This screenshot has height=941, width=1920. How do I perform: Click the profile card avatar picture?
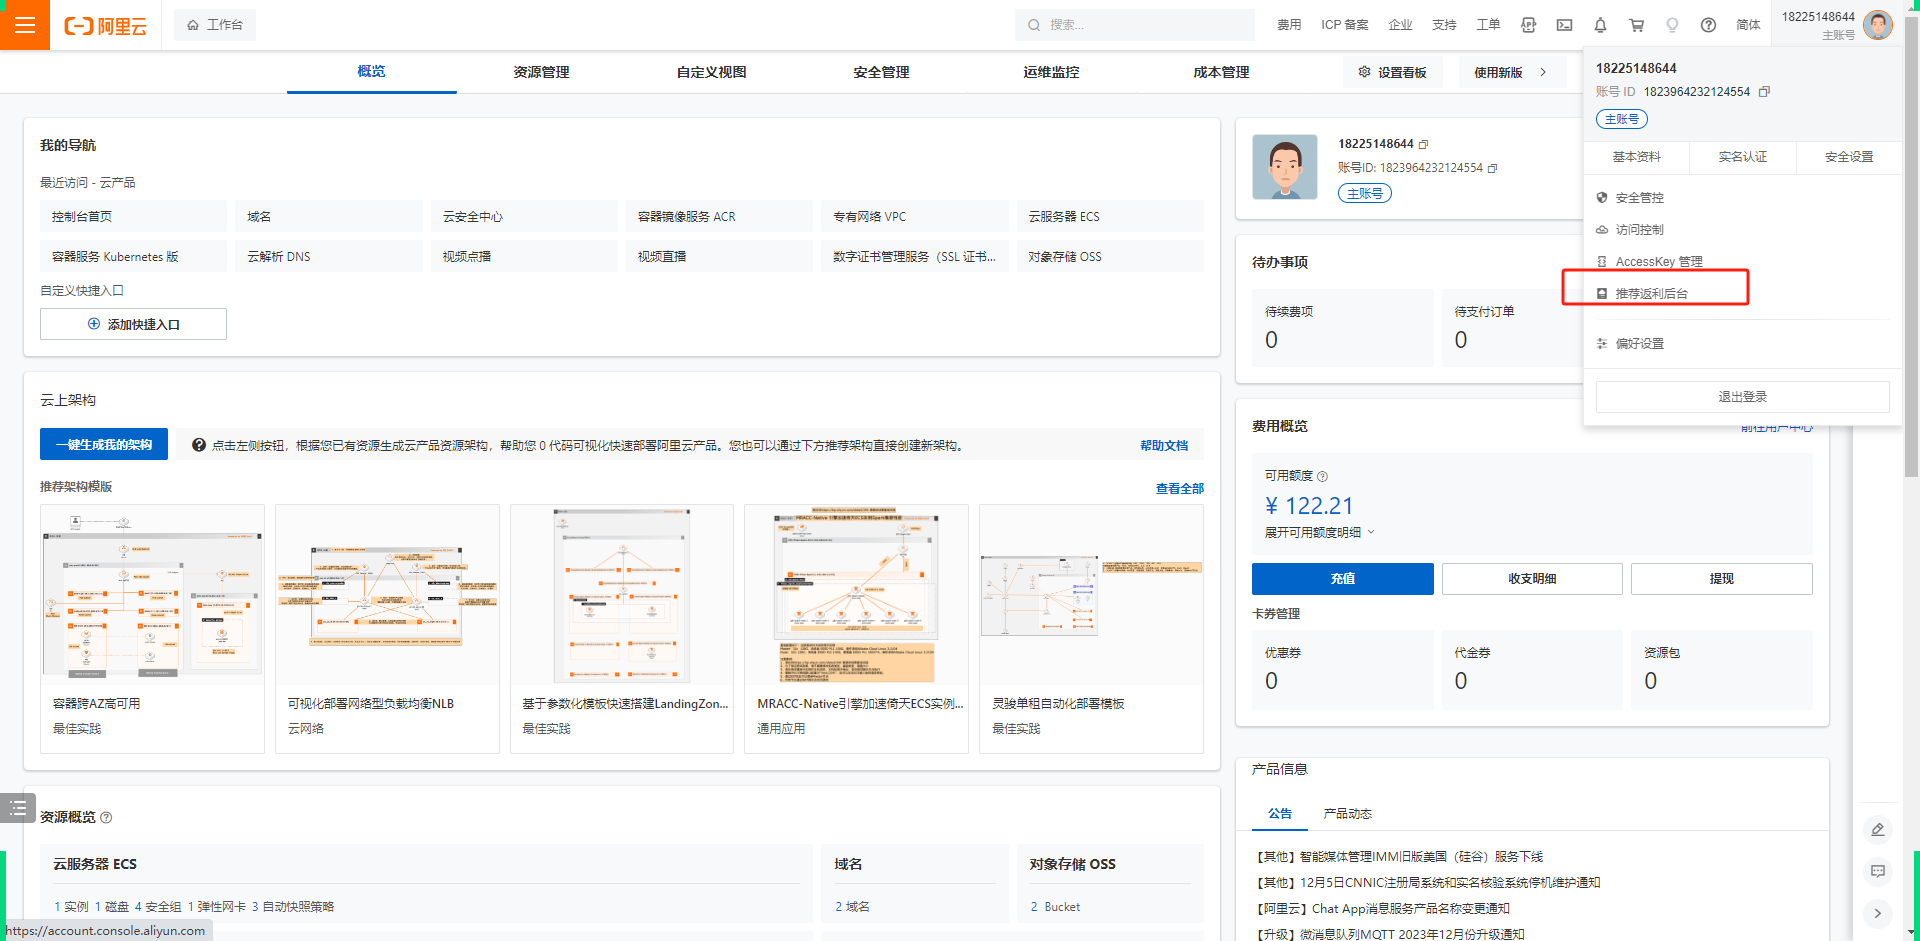[x=1285, y=167]
